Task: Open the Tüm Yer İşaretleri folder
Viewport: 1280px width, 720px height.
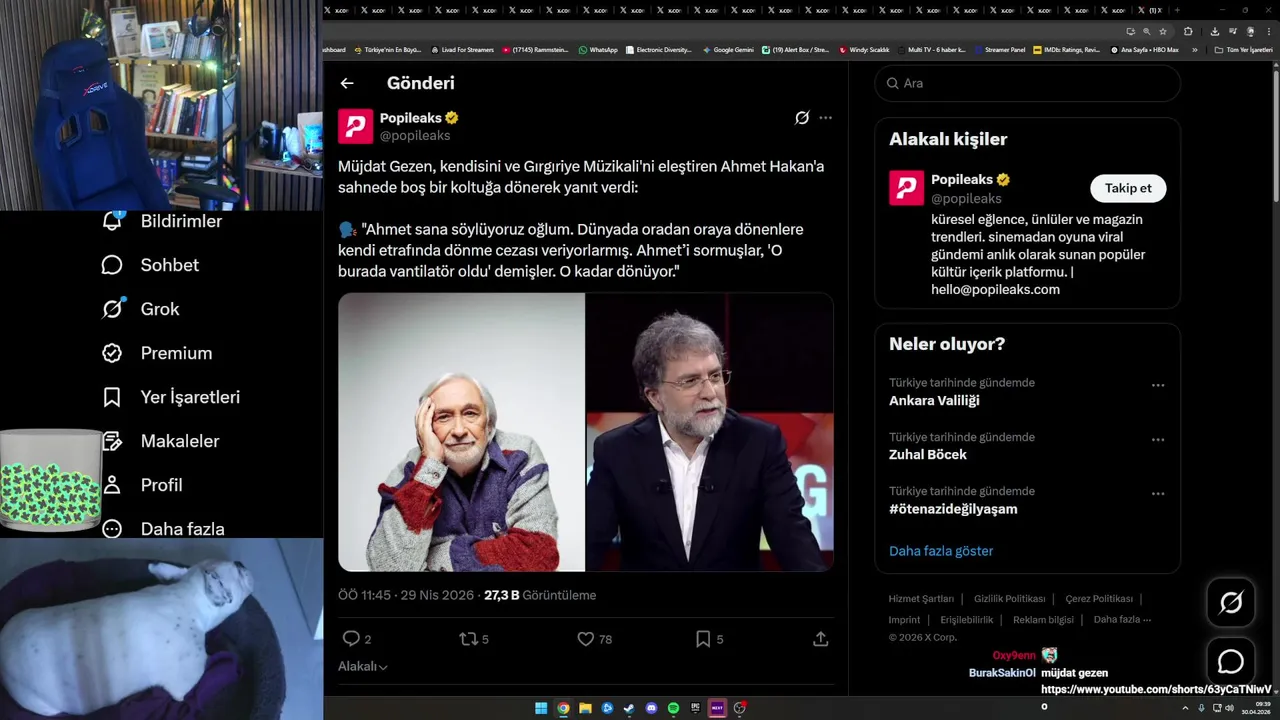Action: pos(1243,50)
